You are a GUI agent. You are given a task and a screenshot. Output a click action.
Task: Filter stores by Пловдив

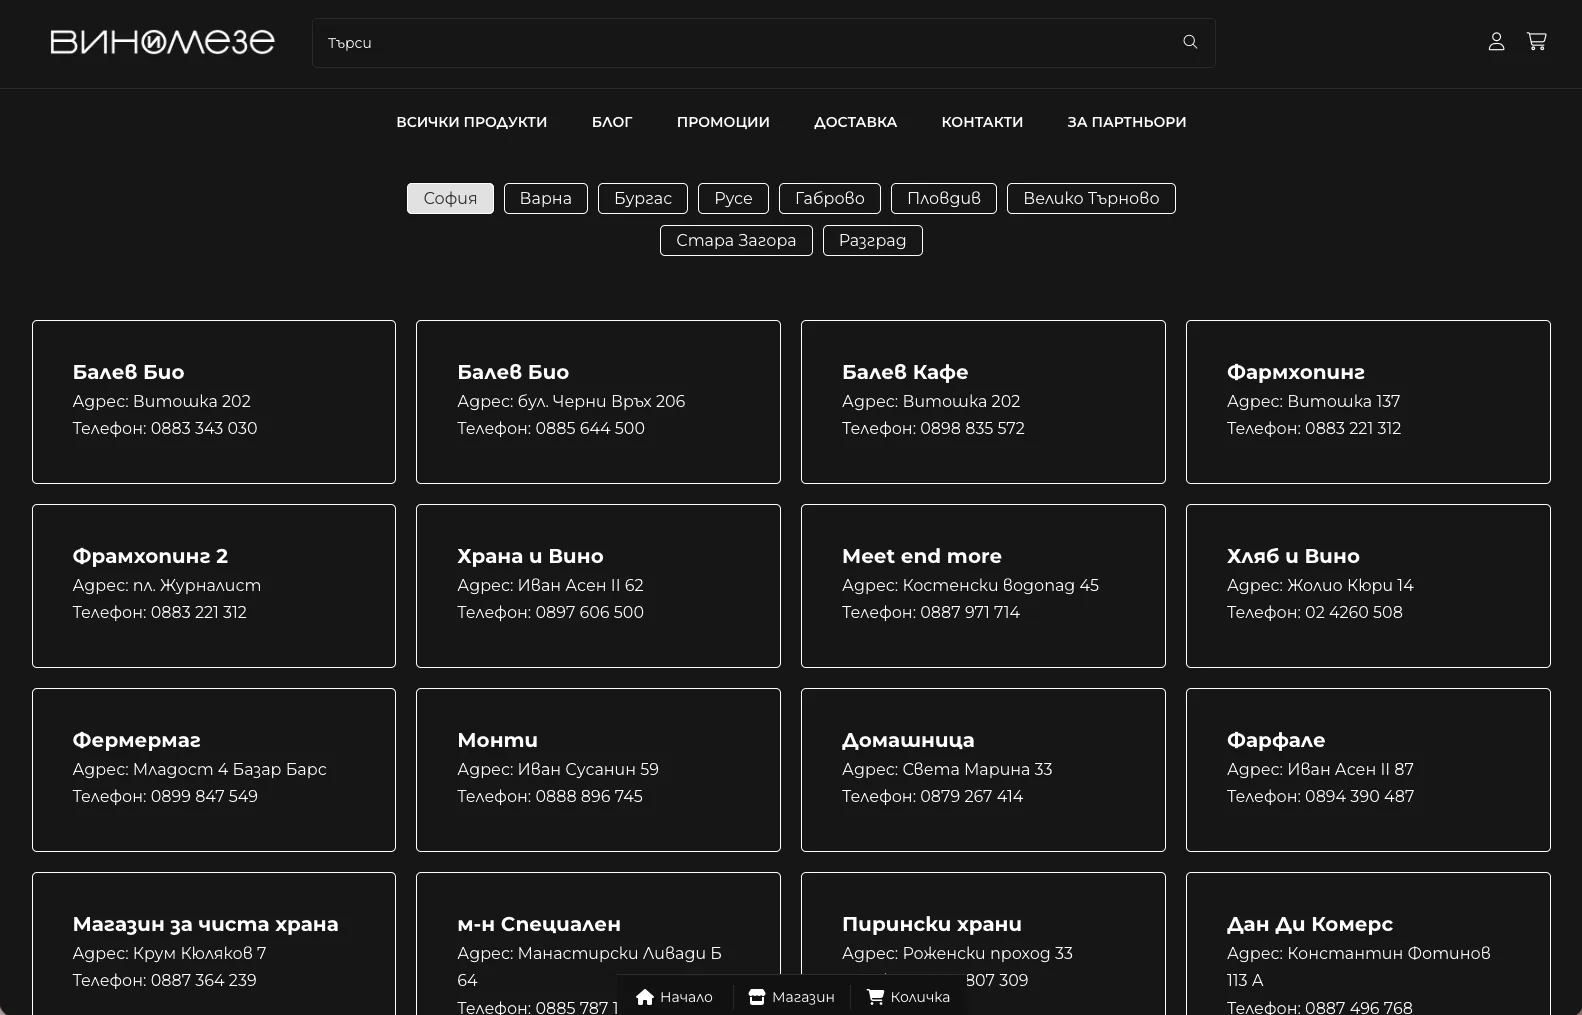pos(944,198)
